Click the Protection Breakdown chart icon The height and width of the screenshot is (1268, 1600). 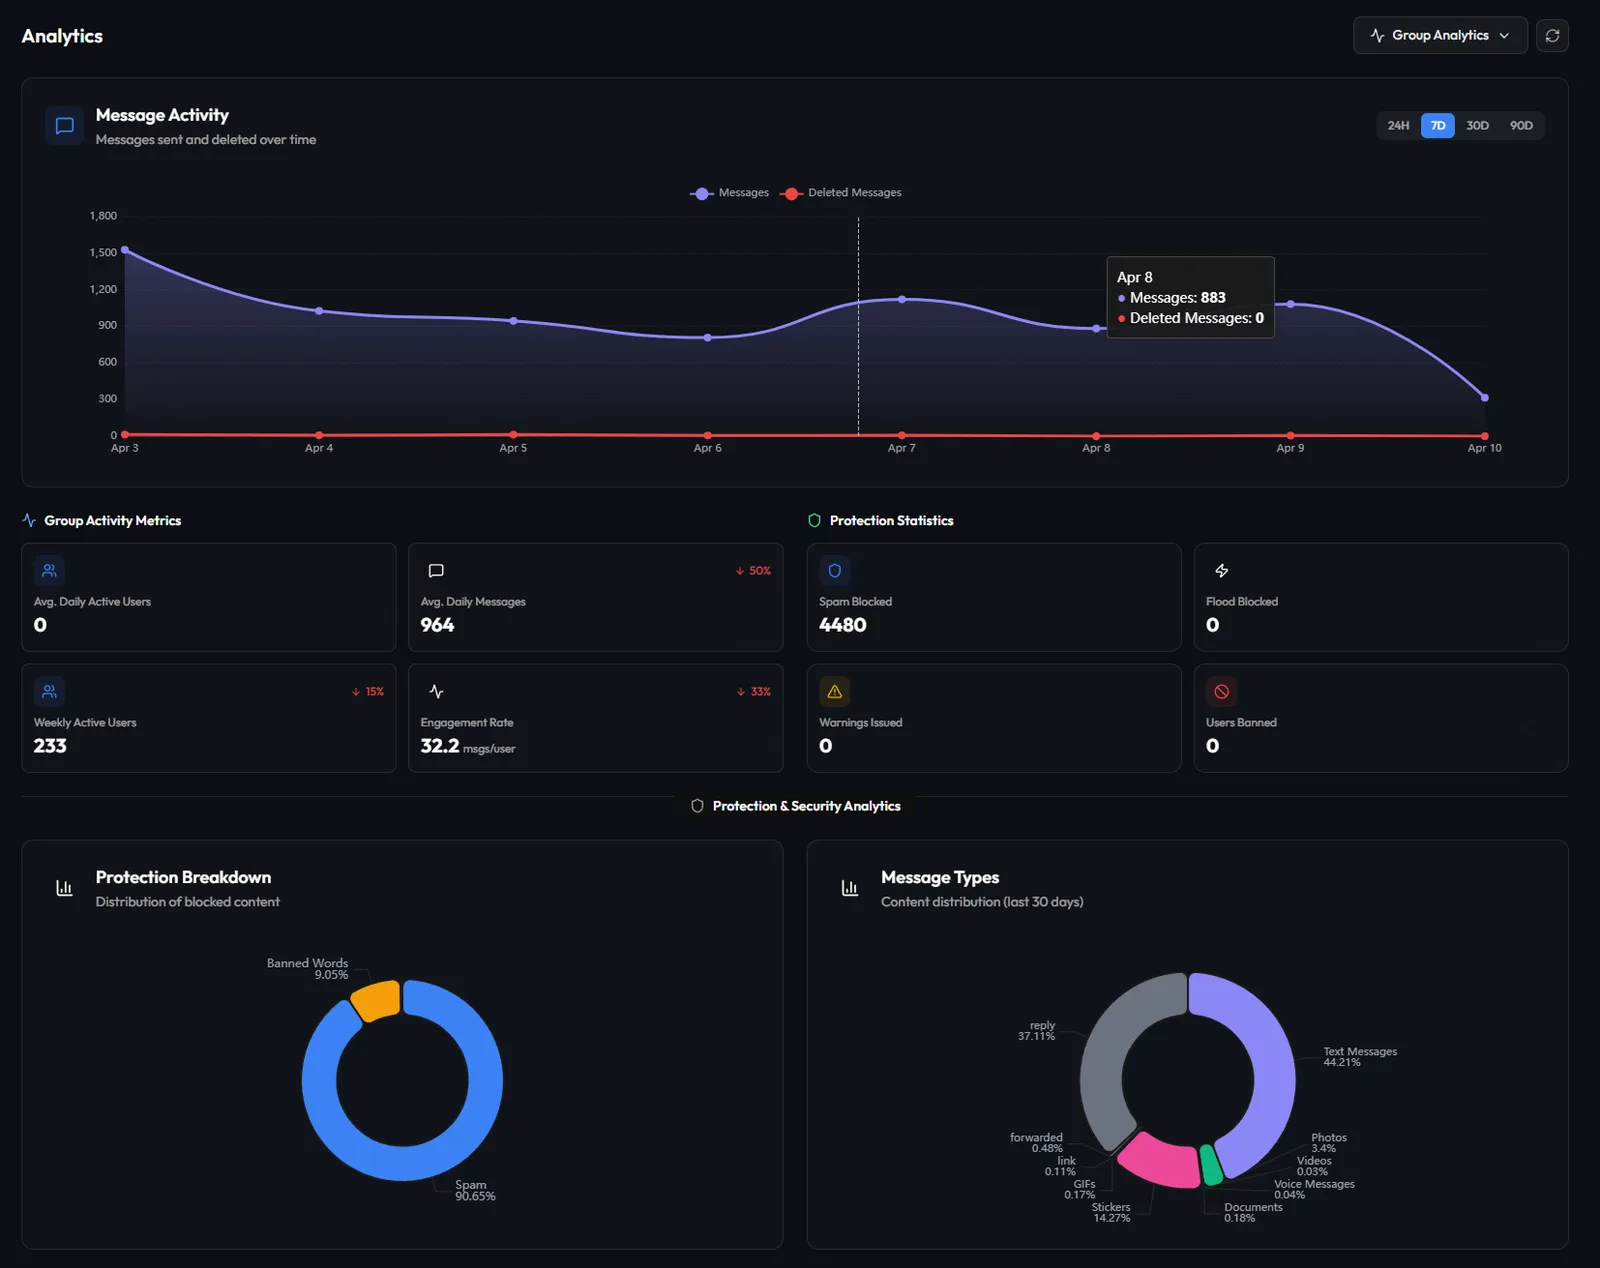(x=64, y=888)
